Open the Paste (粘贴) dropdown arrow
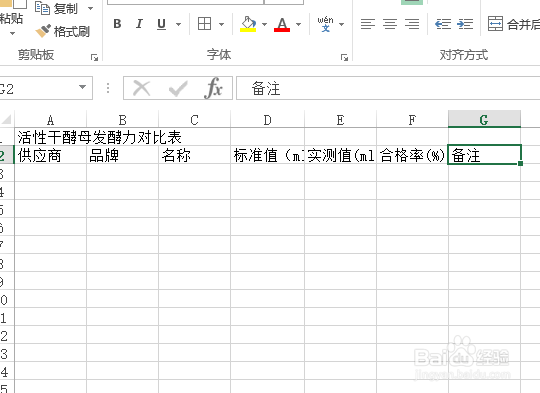This screenshot has width=540, height=393. 12,34
